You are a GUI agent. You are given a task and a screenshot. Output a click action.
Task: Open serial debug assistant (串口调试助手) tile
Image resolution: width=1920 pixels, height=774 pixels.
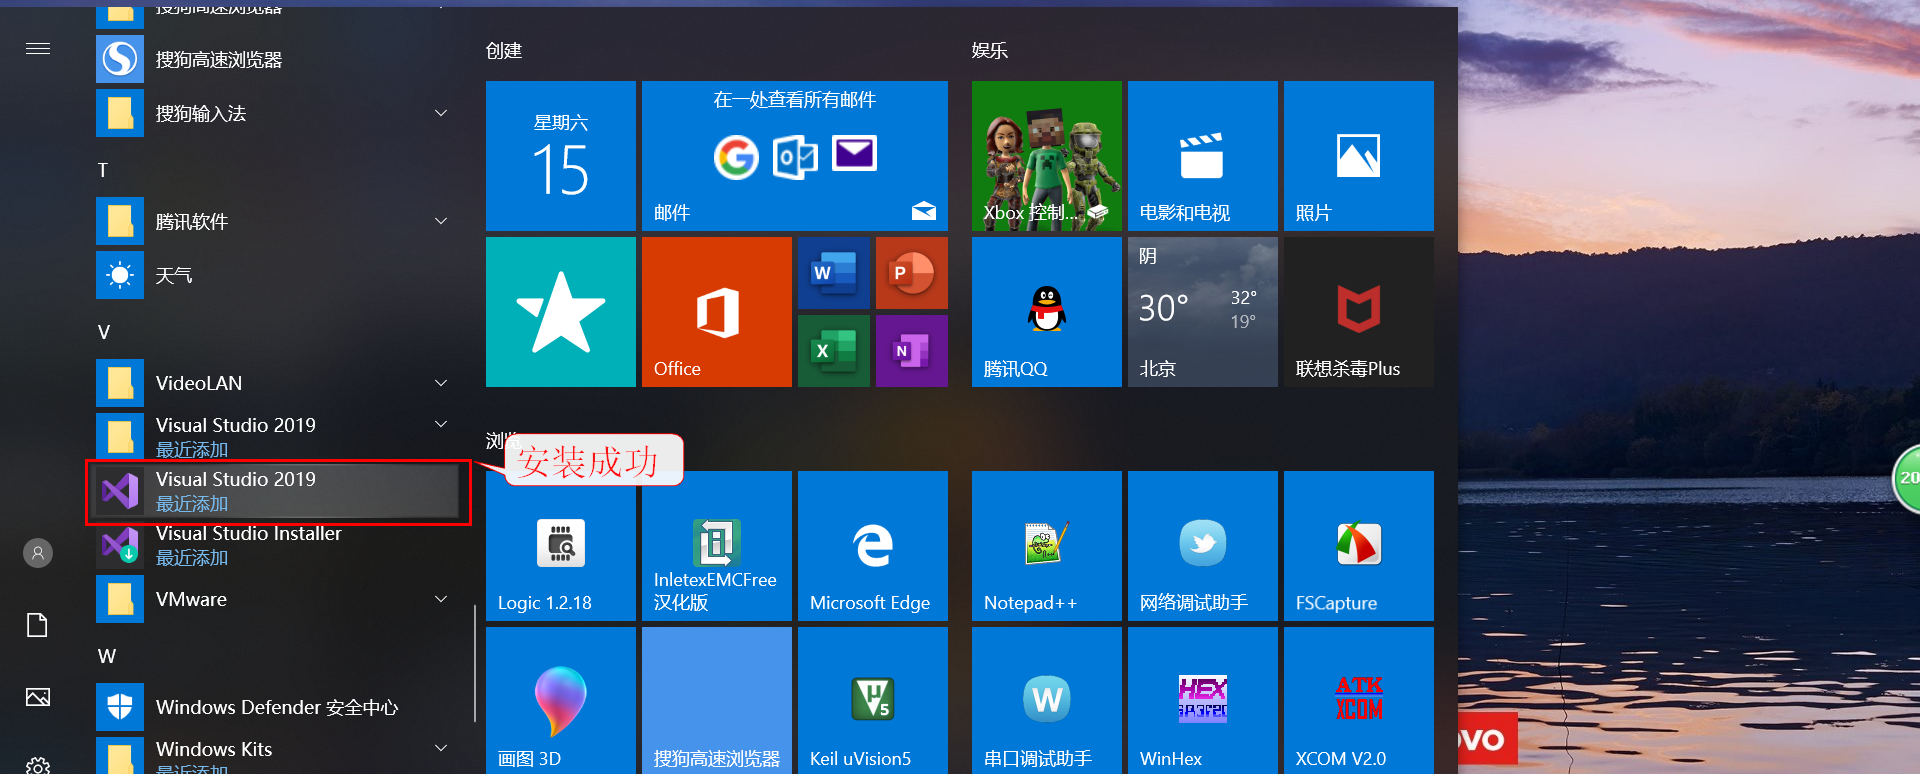(1047, 700)
